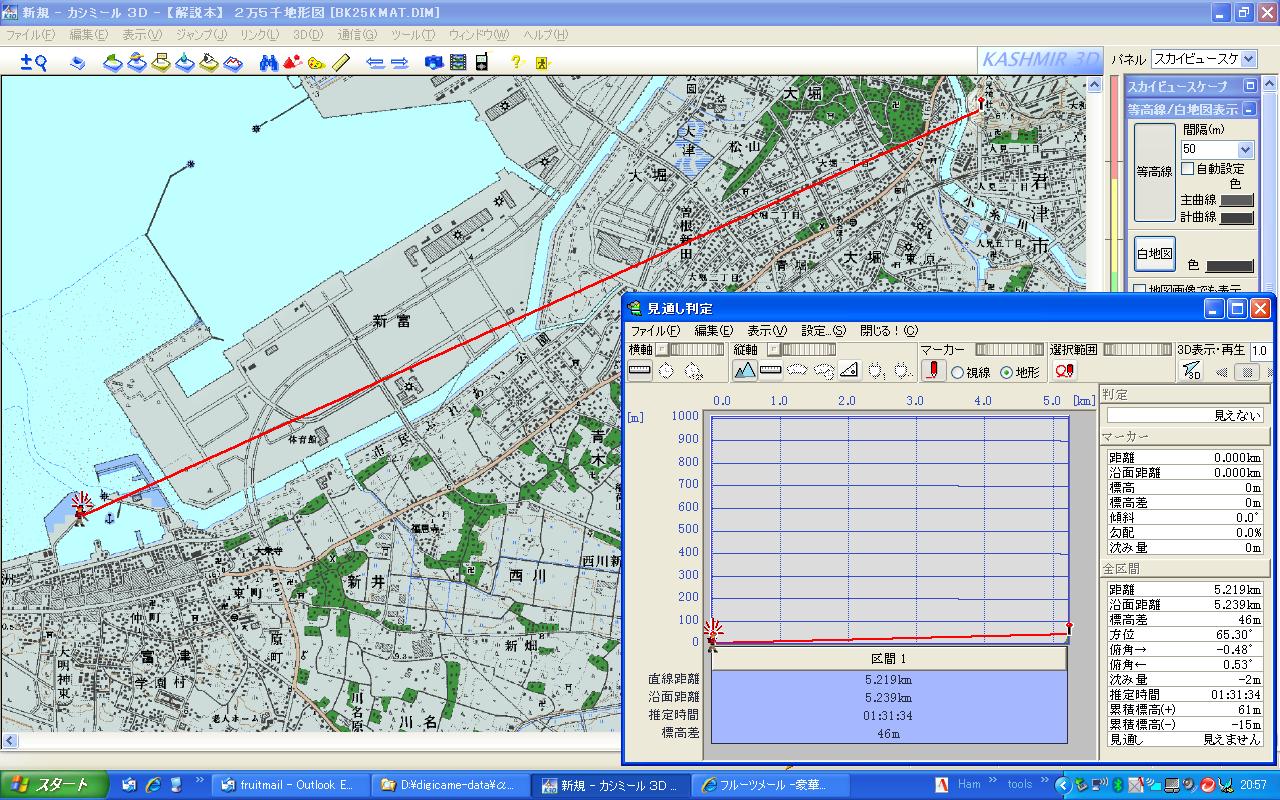1280x800 pixels.
Task: Select the mountain terrain profile icon
Action: click(x=745, y=371)
